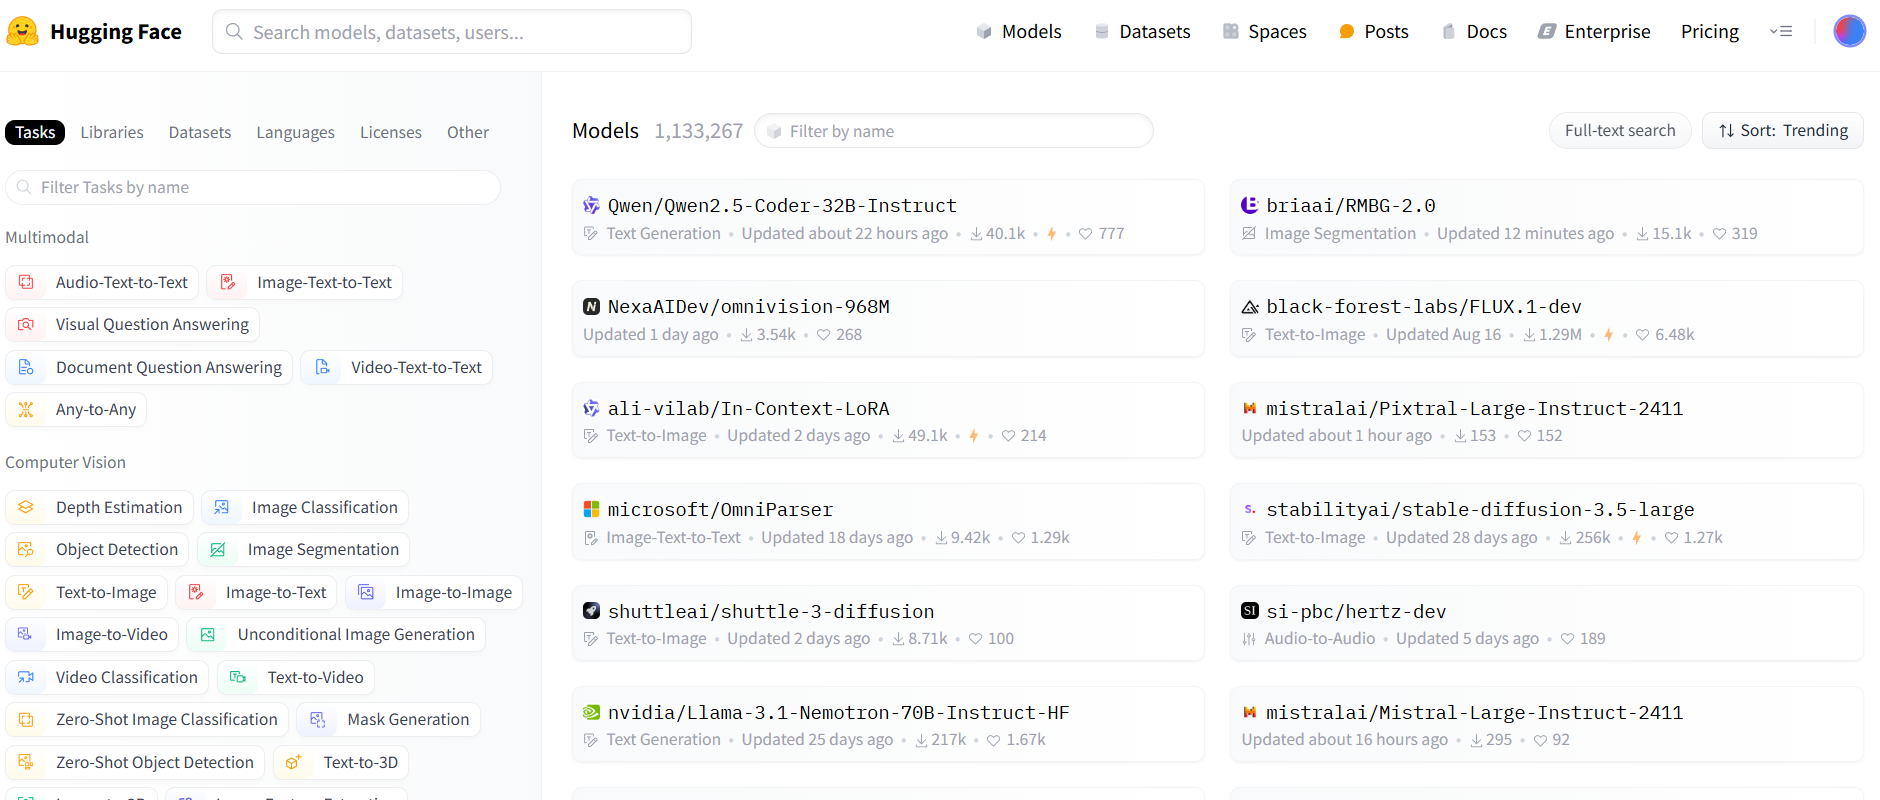Go to Models in top navigation
This screenshot has width=1880, height=800.
click(x=1019, y=32)
